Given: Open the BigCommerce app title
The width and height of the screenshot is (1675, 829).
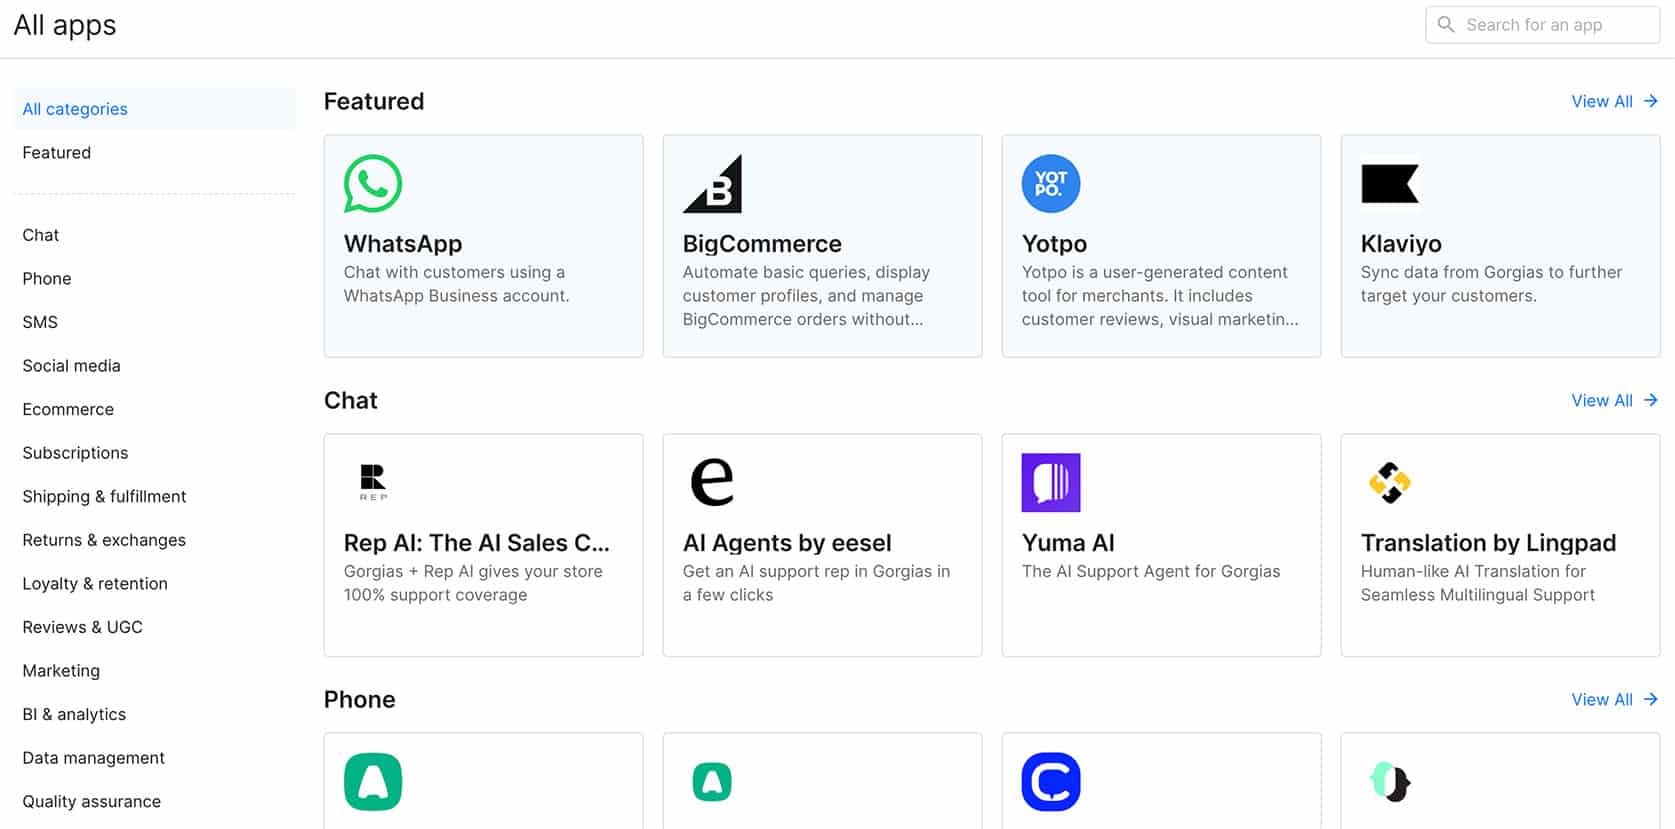Looking at the screenshot, I should [x=762, y=244].
